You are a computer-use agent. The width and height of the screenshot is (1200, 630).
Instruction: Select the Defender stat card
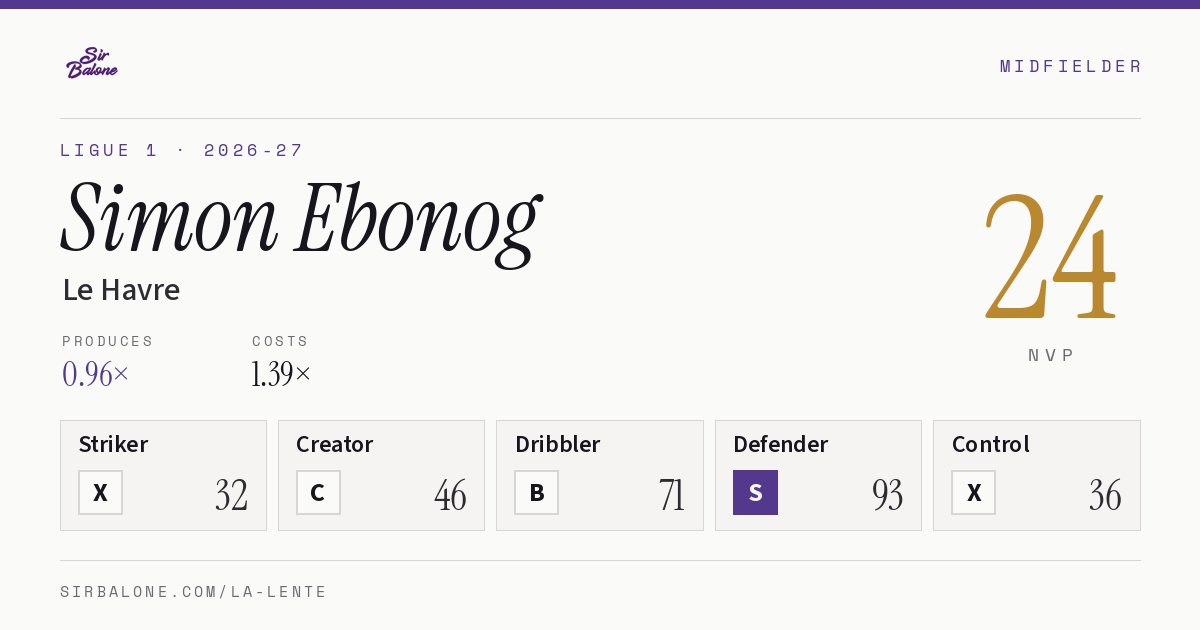pos(818,475)
